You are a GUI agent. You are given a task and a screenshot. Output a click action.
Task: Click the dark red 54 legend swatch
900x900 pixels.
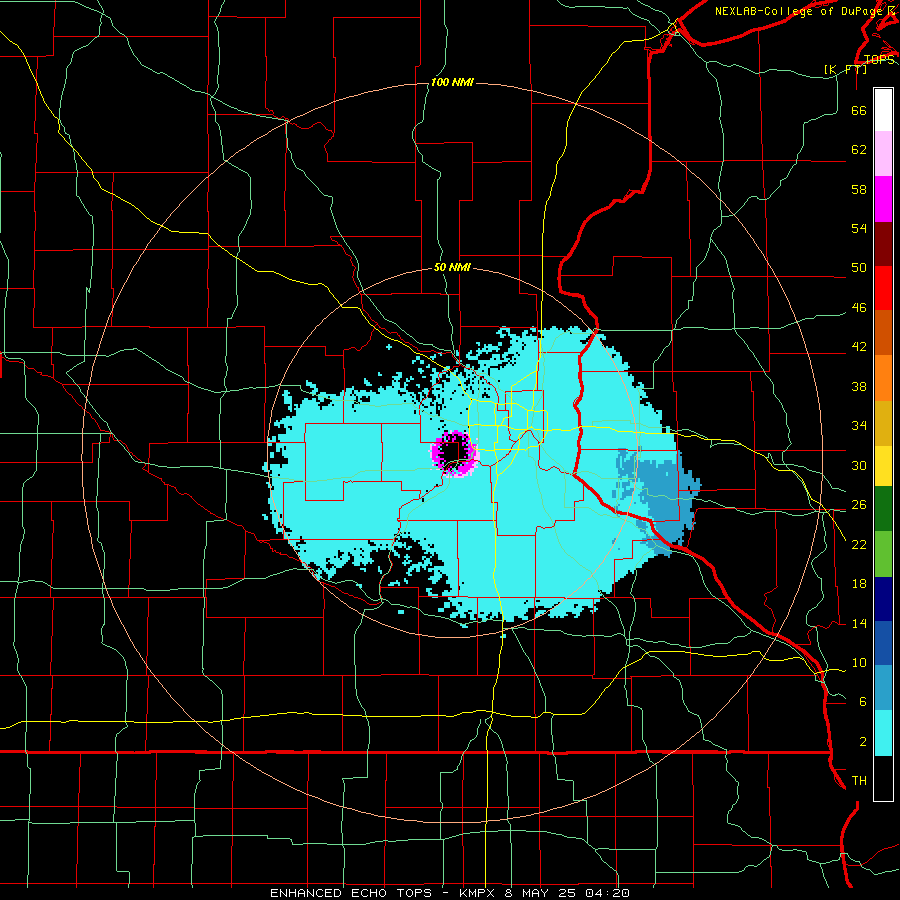[883, 244]
